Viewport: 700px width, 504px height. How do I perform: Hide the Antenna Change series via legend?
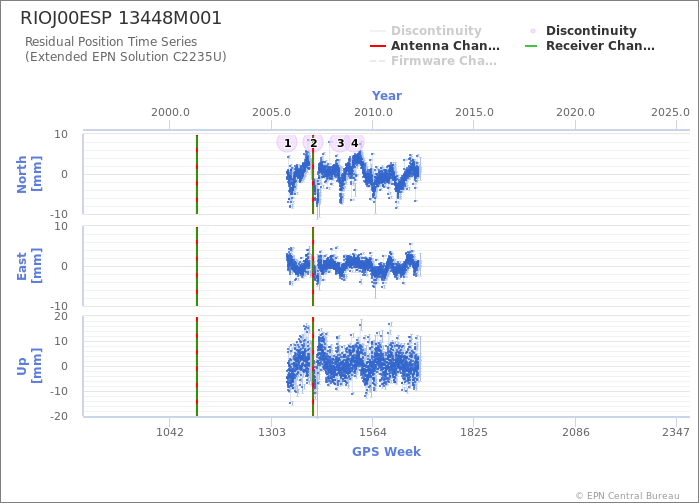pyautogui.click(x=435, y=46)
